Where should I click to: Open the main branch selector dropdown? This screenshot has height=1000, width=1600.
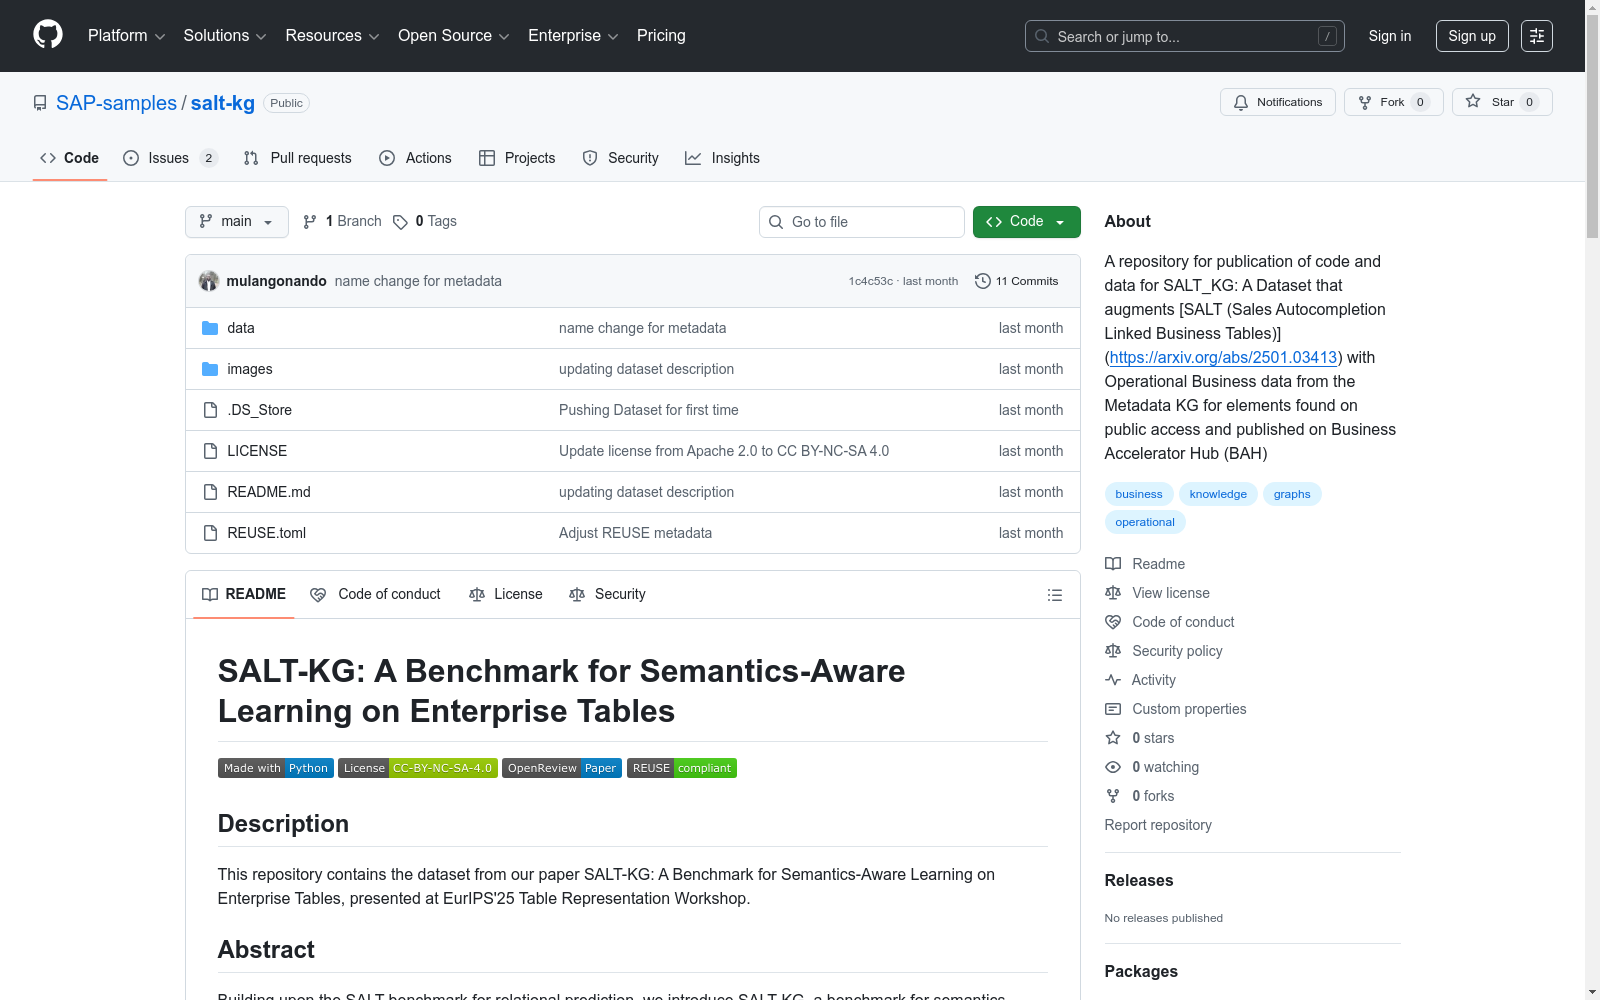(237, 222)
